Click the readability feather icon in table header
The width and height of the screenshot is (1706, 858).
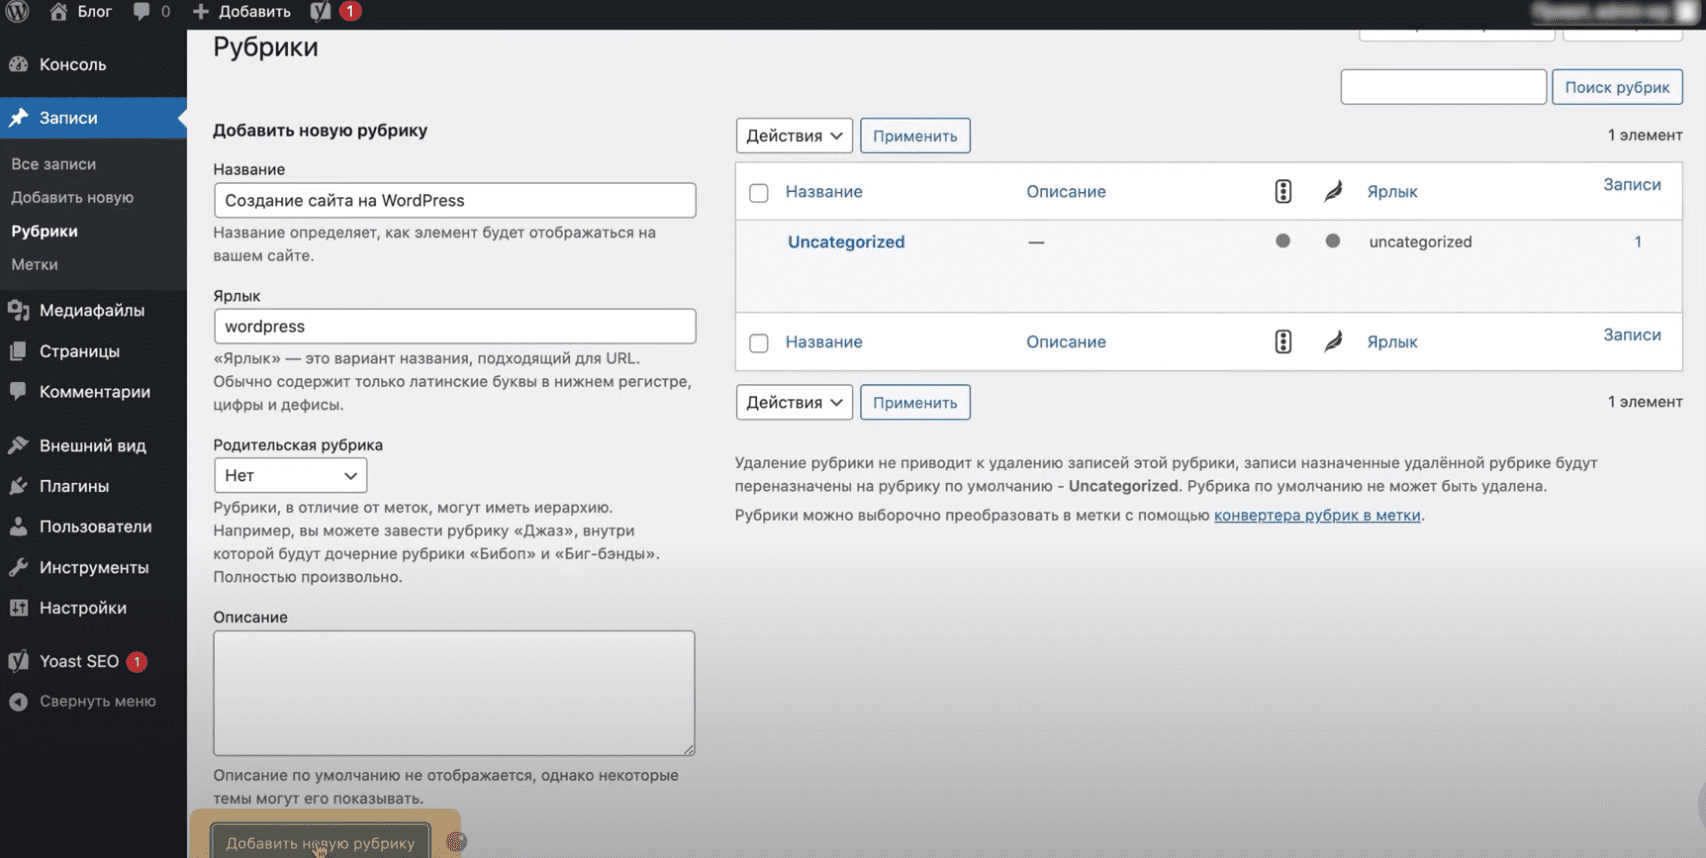click(x=1333, y=191)
